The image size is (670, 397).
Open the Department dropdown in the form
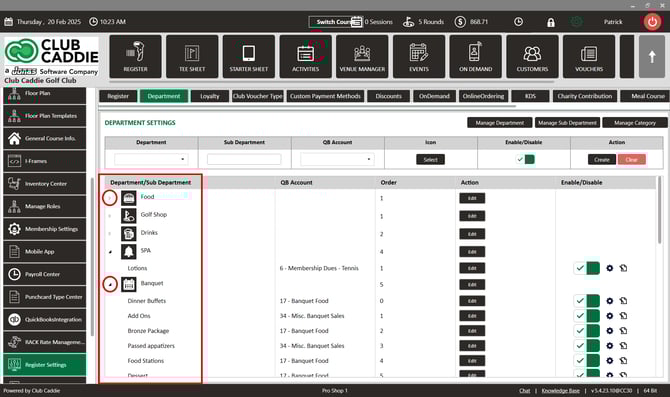click(x=151, y=159)
